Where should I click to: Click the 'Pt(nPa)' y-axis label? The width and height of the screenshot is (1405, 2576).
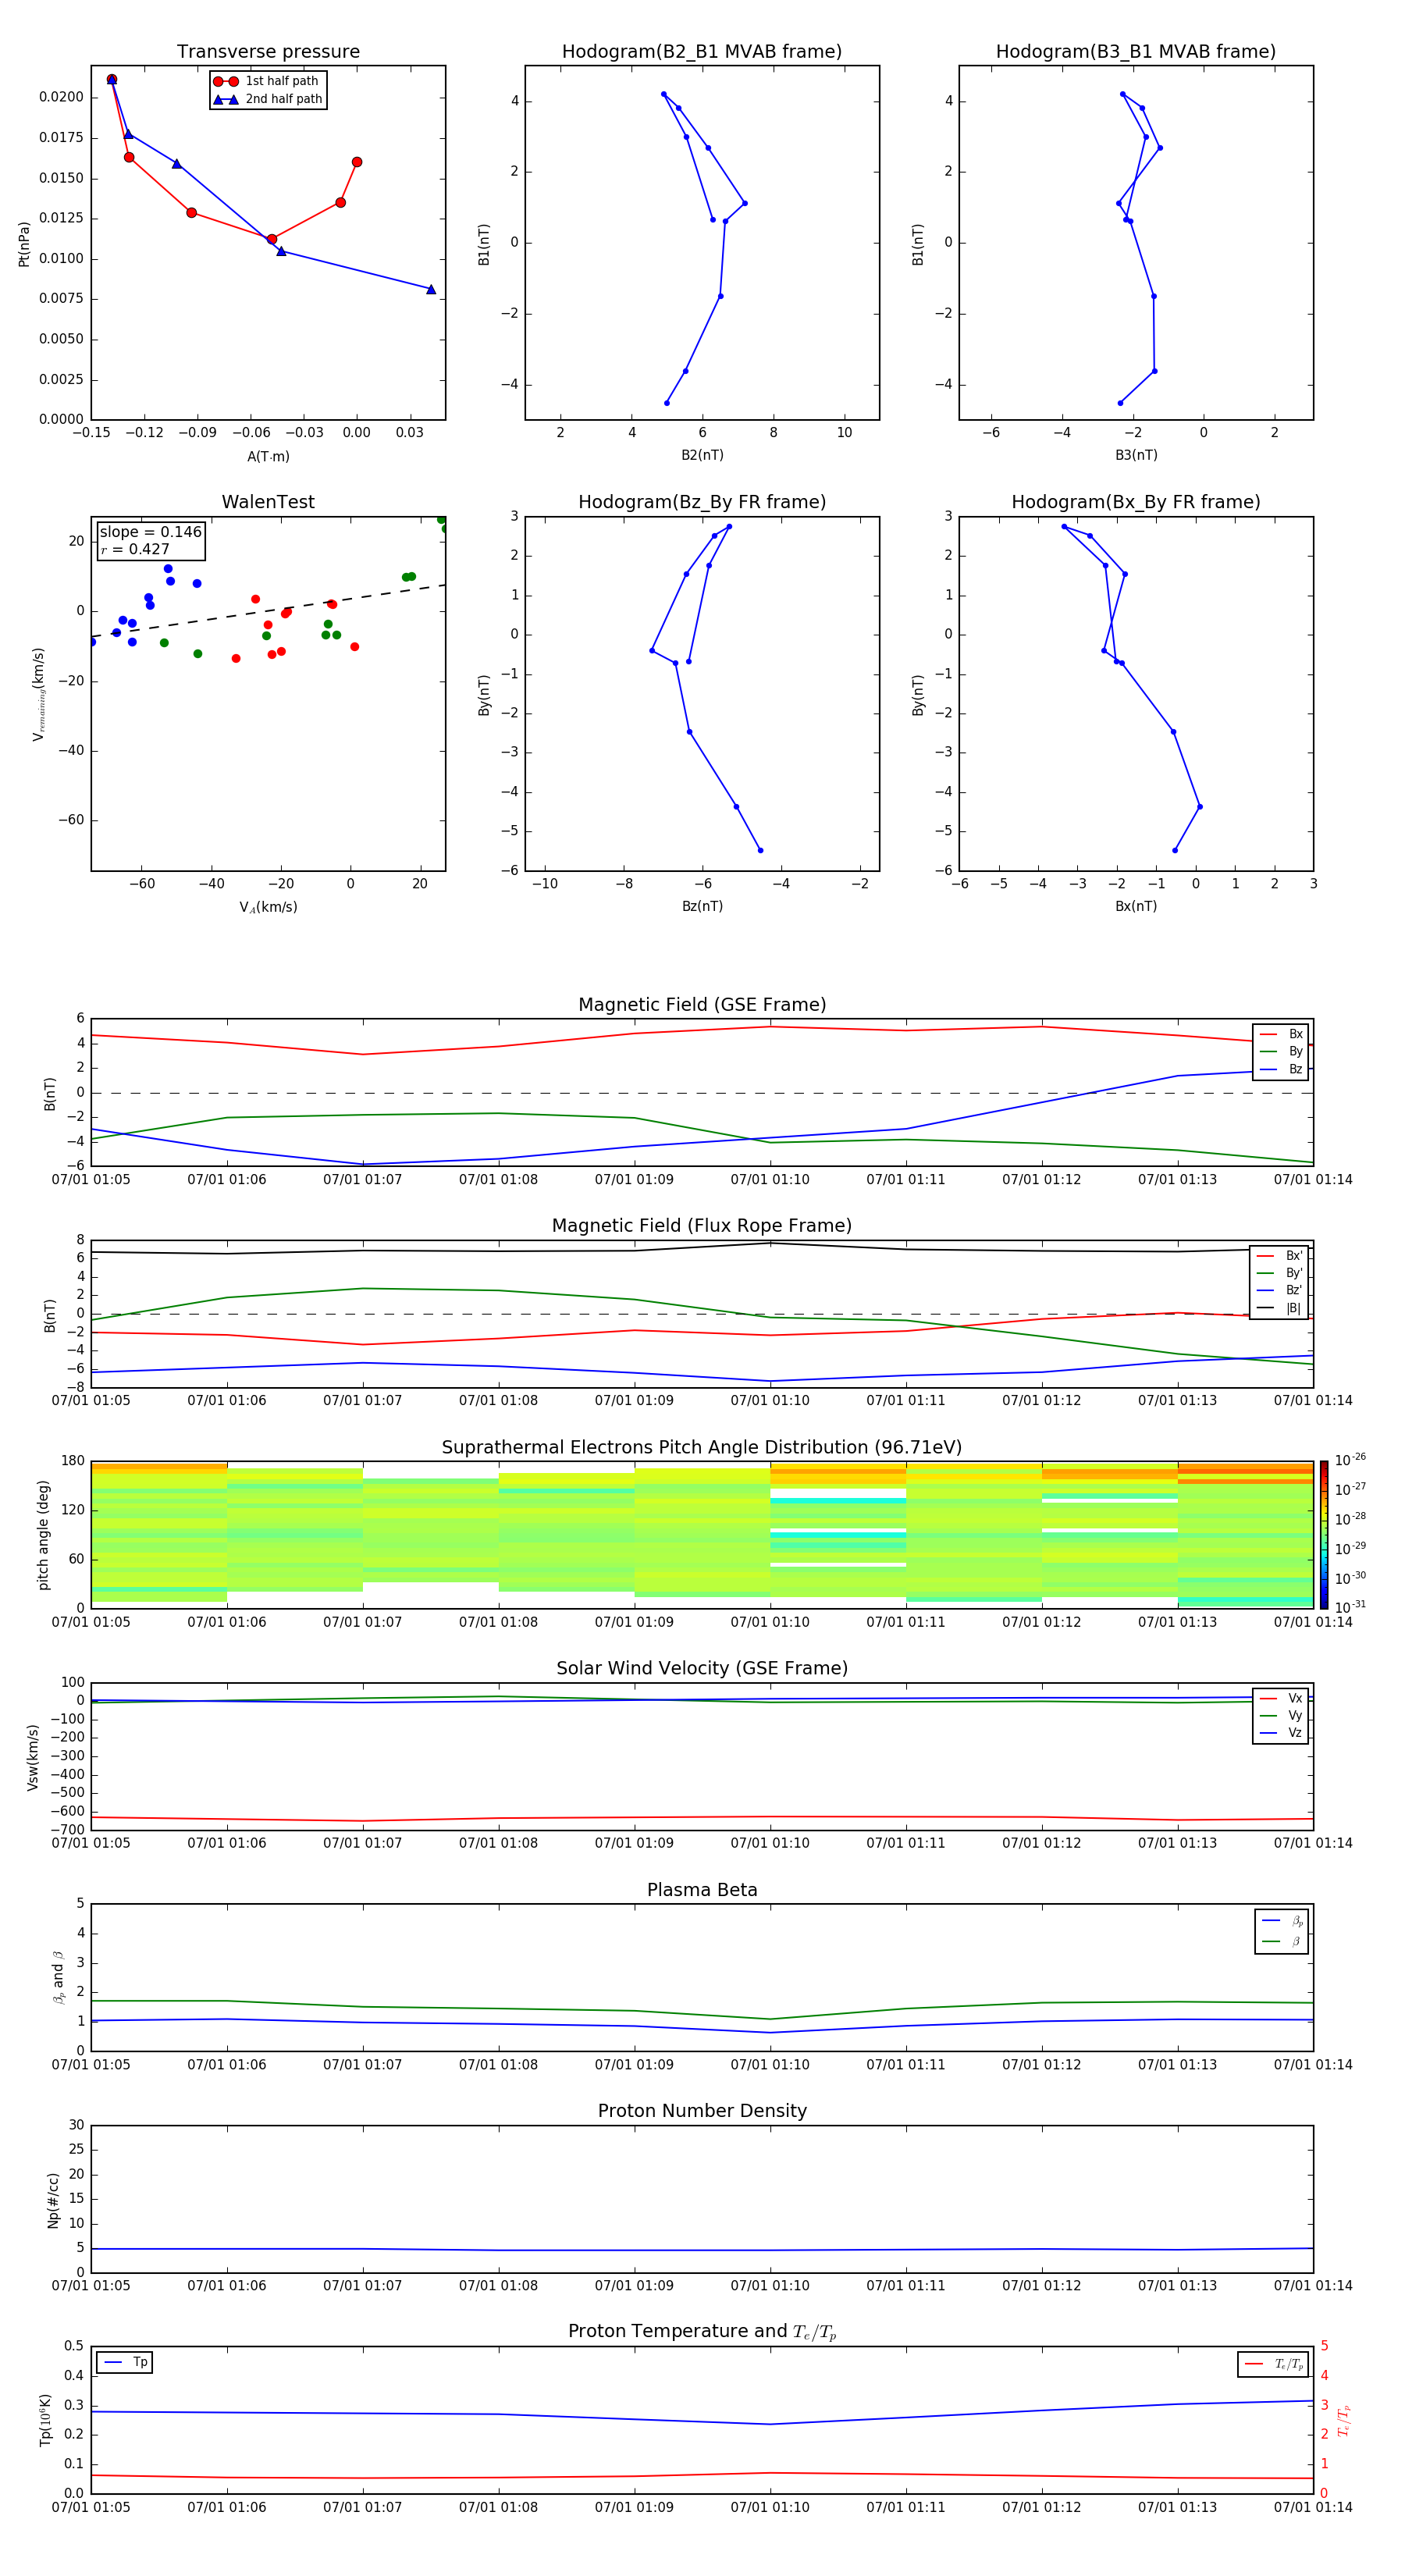point(24,243)
